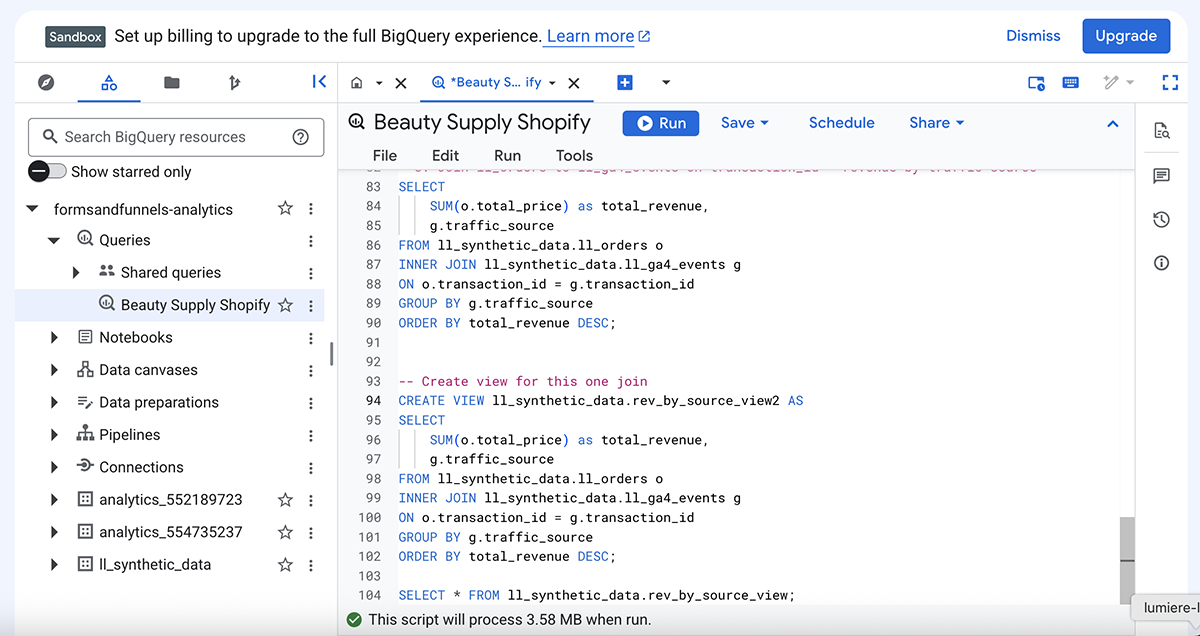Screen dimensions: 1200x636
Task: Open the Share dropdown
Action: [937, 122]
